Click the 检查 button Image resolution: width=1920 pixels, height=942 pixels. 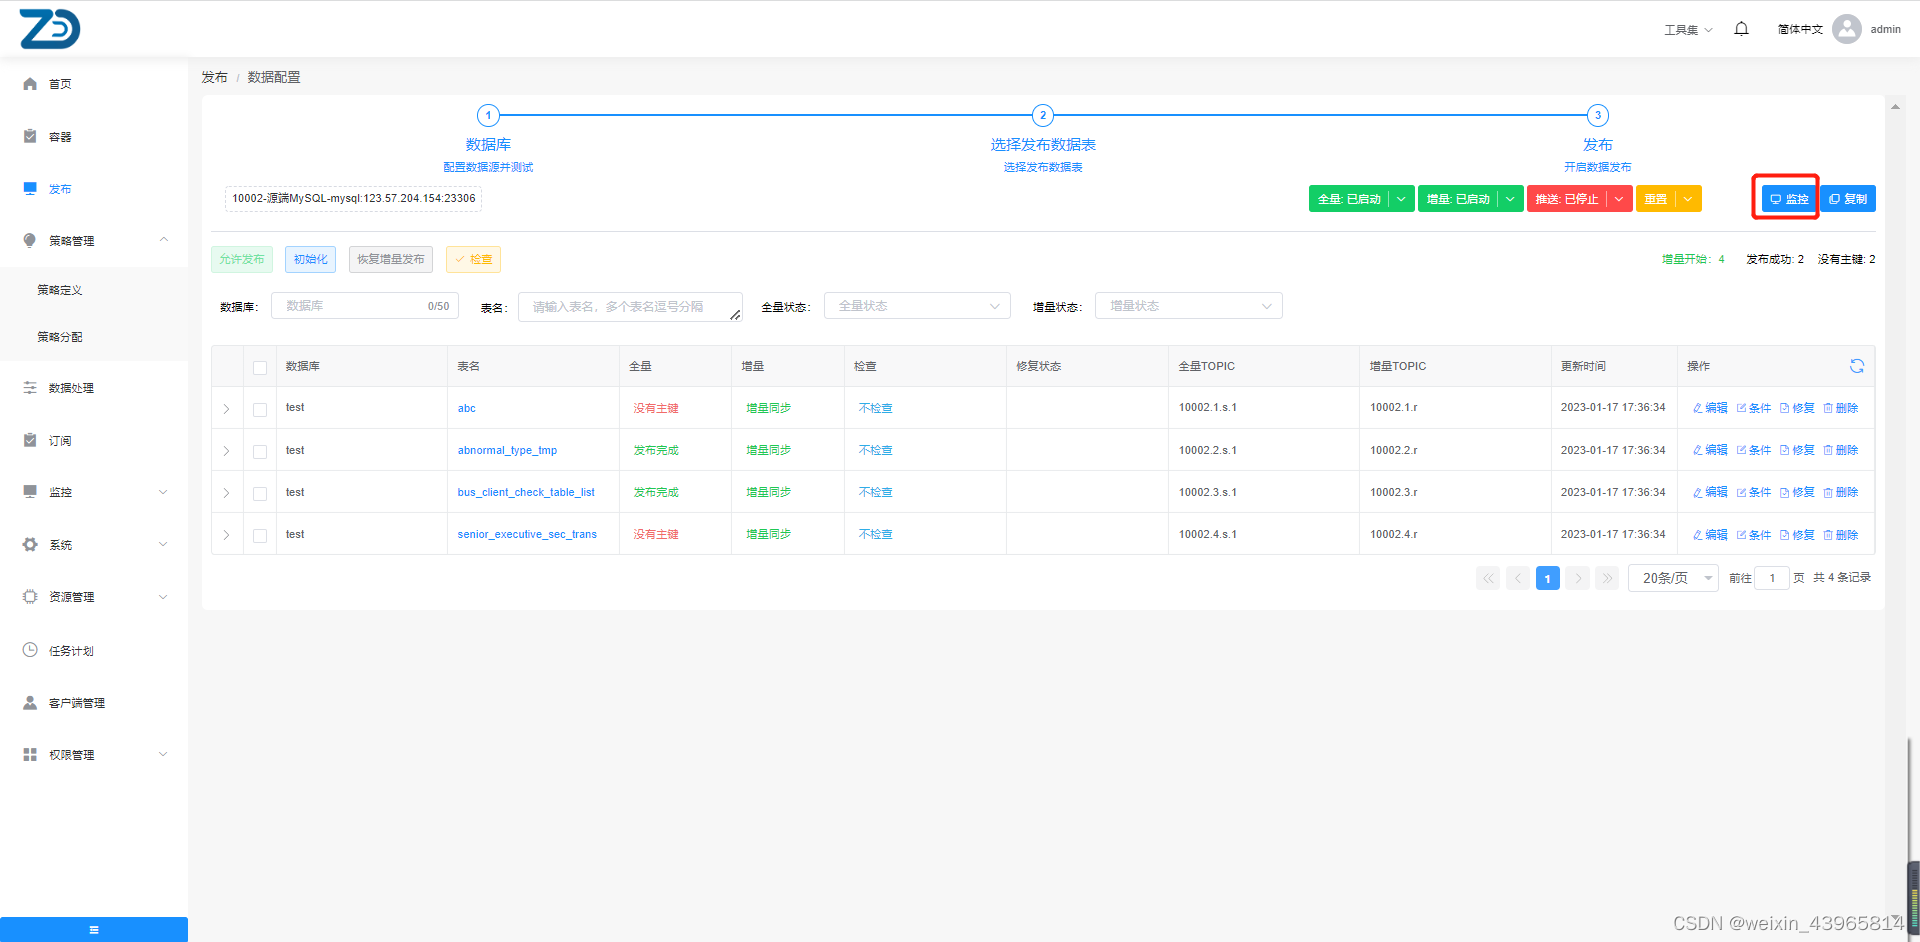[x=473, y=259]
